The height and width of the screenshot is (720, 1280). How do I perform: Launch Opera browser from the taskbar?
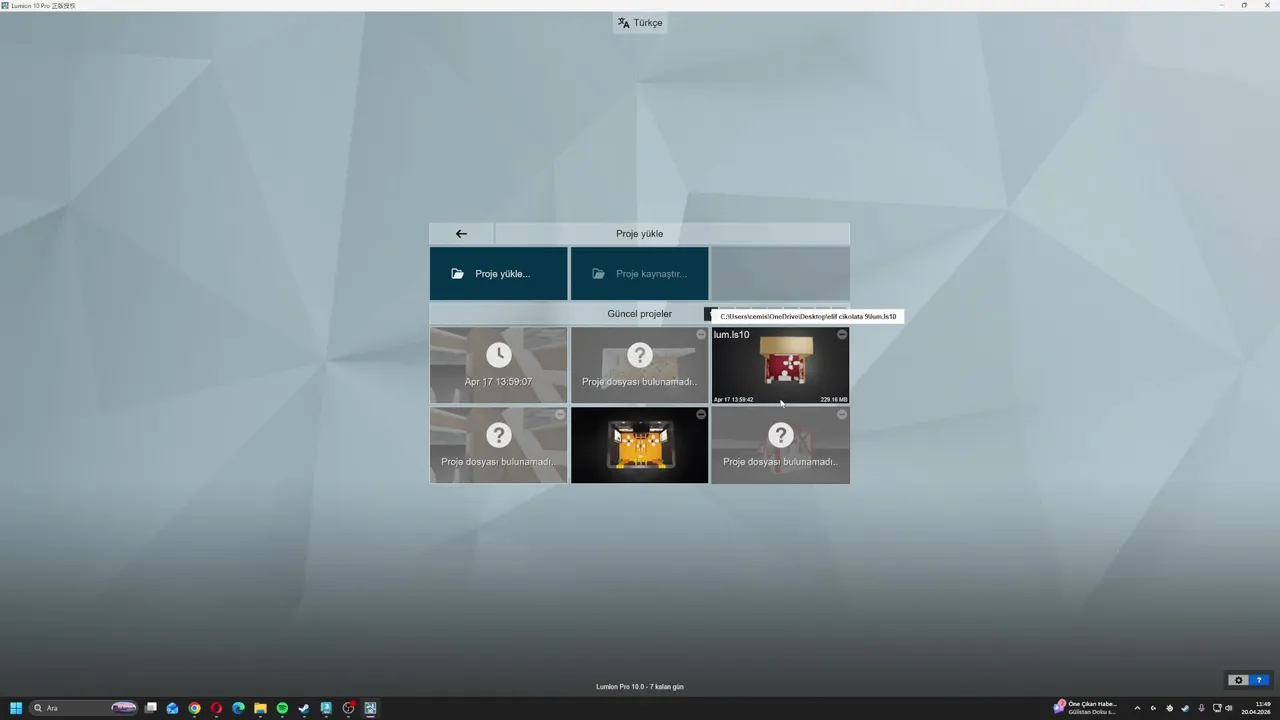216,708
